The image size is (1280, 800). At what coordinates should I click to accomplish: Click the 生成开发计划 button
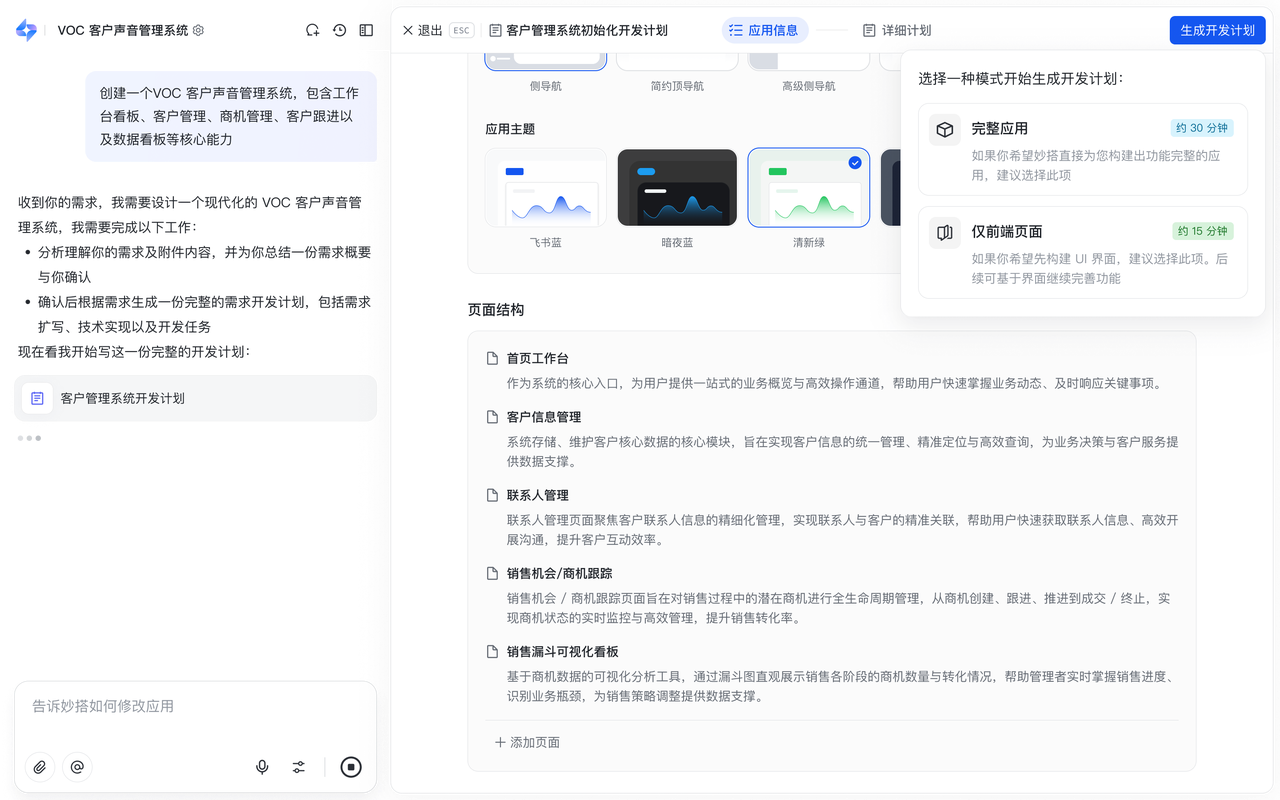(x=1217, y=31)
